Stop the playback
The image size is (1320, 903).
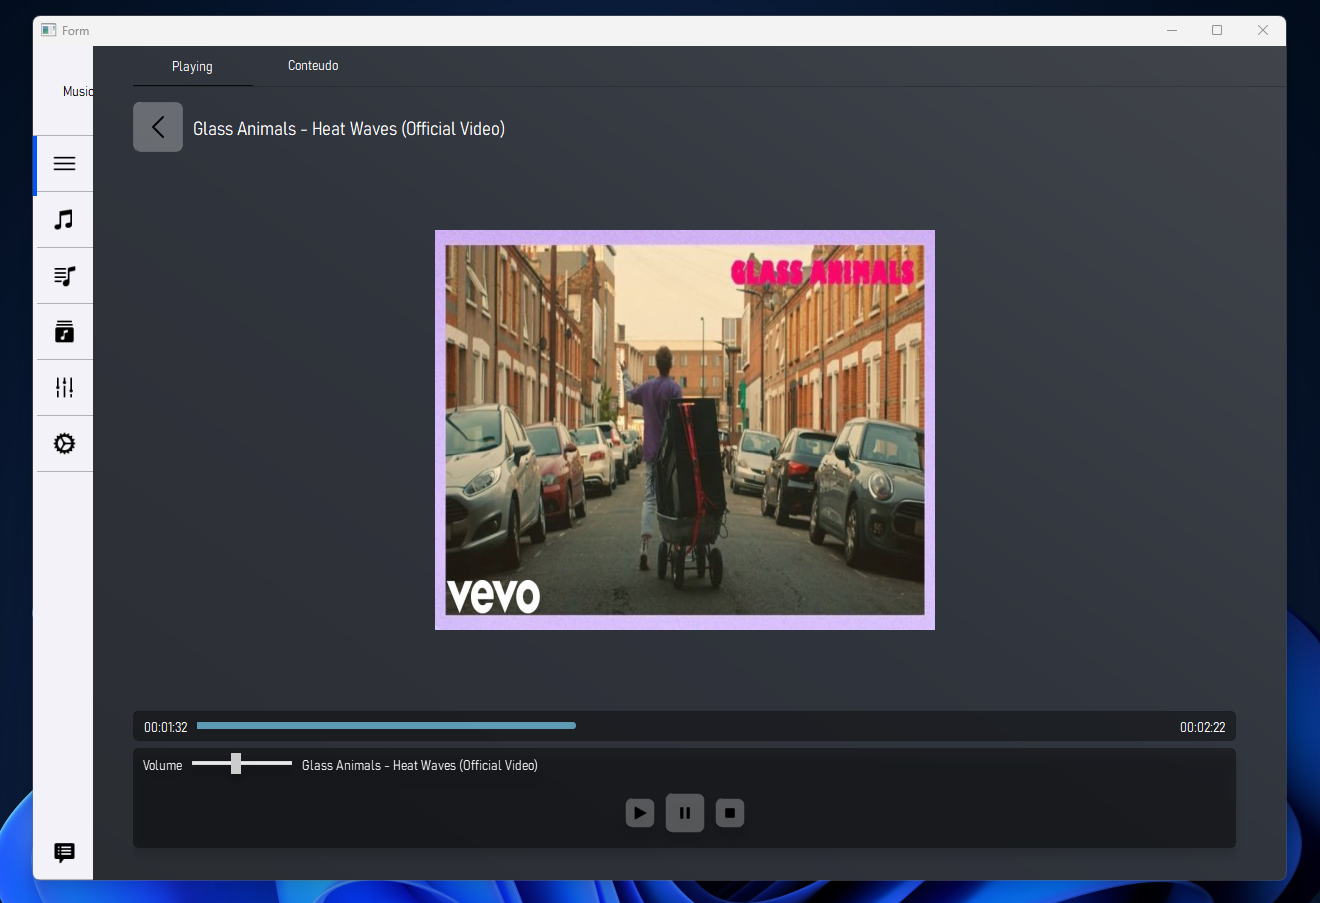point(730,813)
